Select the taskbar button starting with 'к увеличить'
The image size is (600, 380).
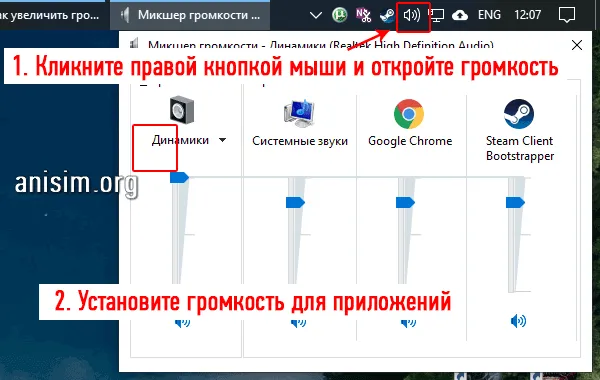(52, 15)
